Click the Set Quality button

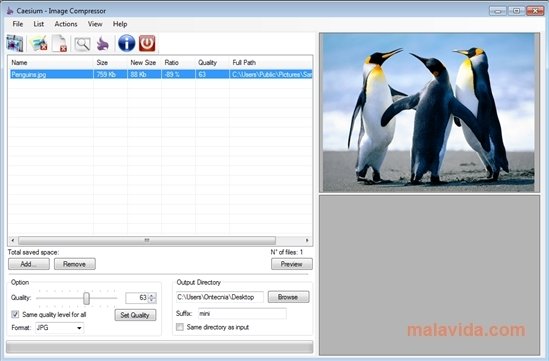(x=135, y=315)
